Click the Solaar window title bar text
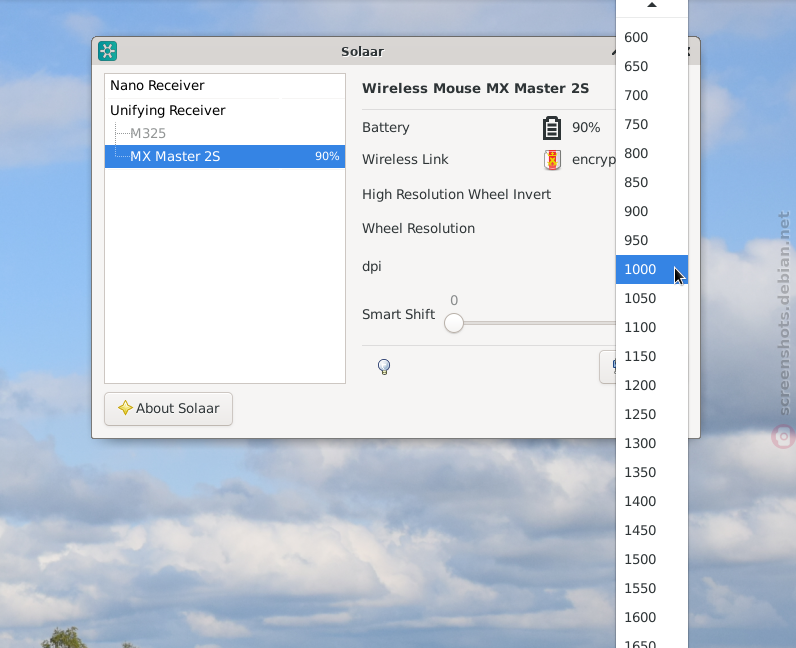The width and height of the screenshot is (796, 648). click(x=362, y=51)
